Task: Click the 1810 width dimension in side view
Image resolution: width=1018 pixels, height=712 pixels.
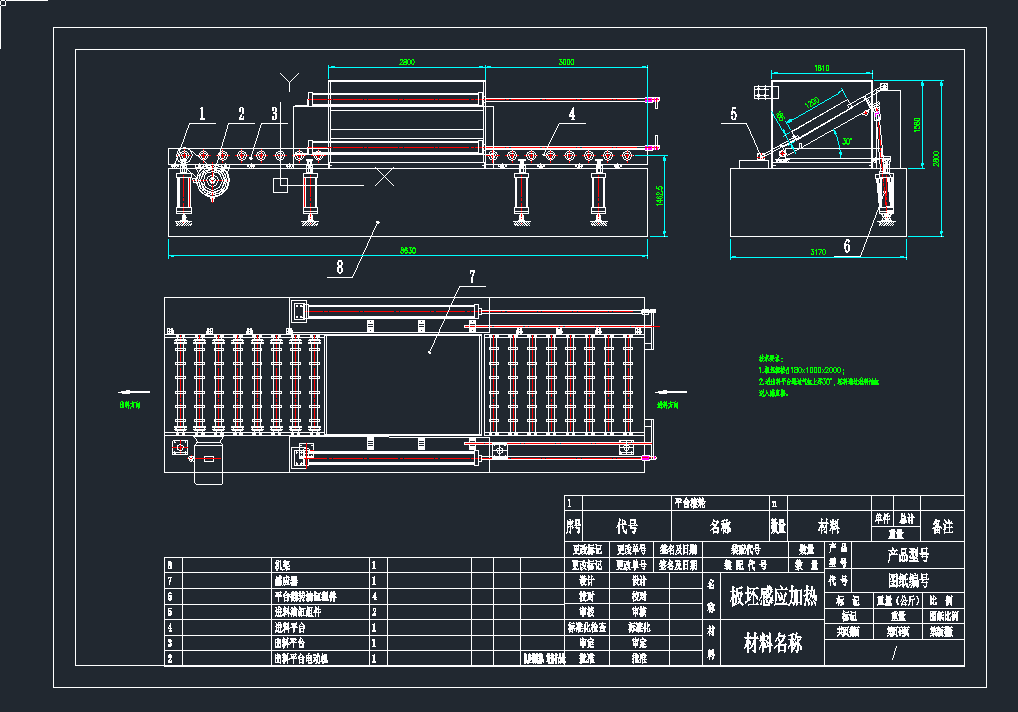Action: [822, 69]
